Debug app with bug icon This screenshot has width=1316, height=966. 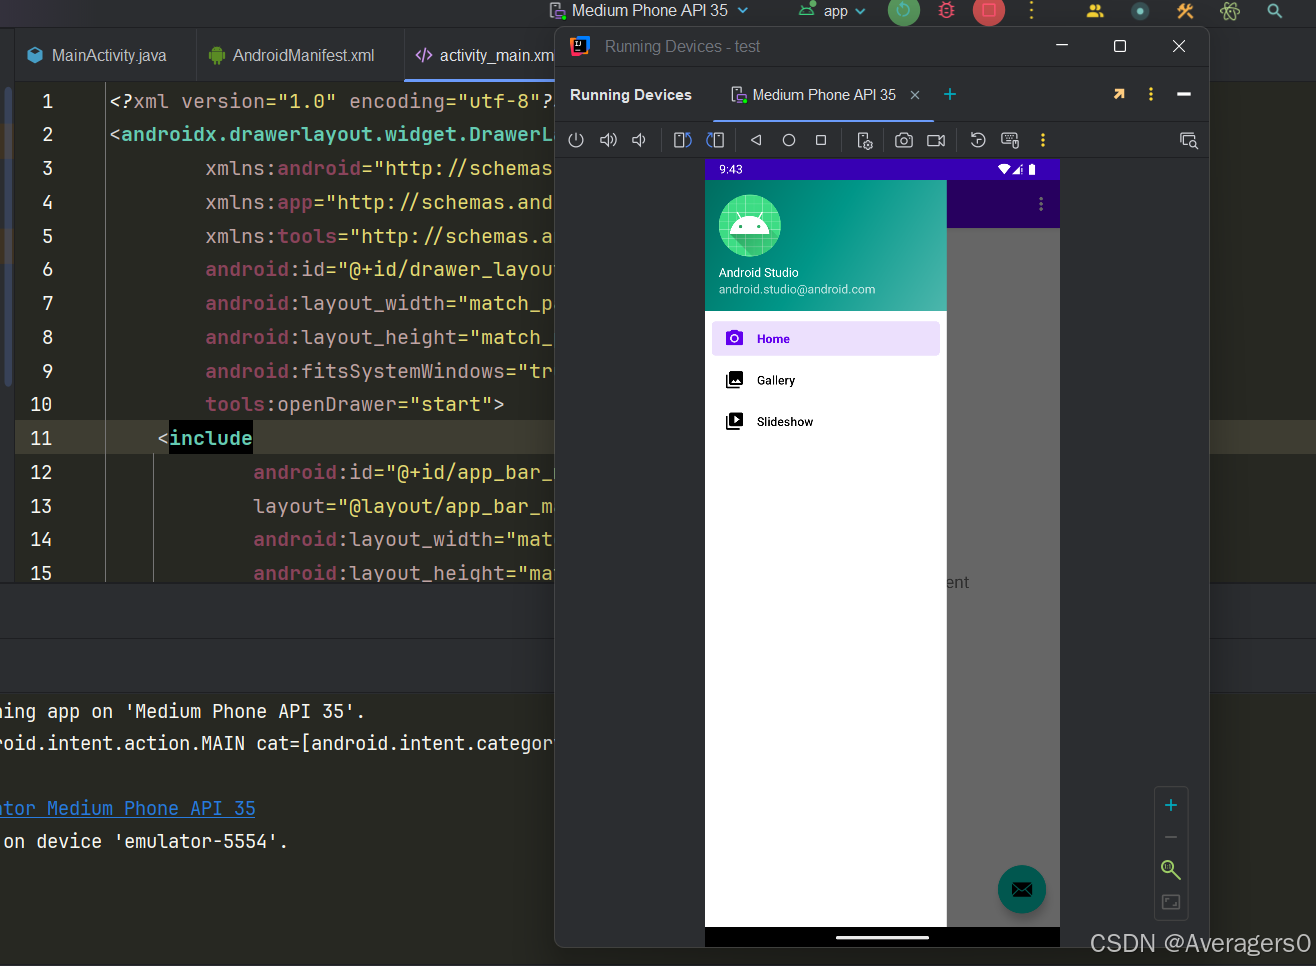point(946,11)
